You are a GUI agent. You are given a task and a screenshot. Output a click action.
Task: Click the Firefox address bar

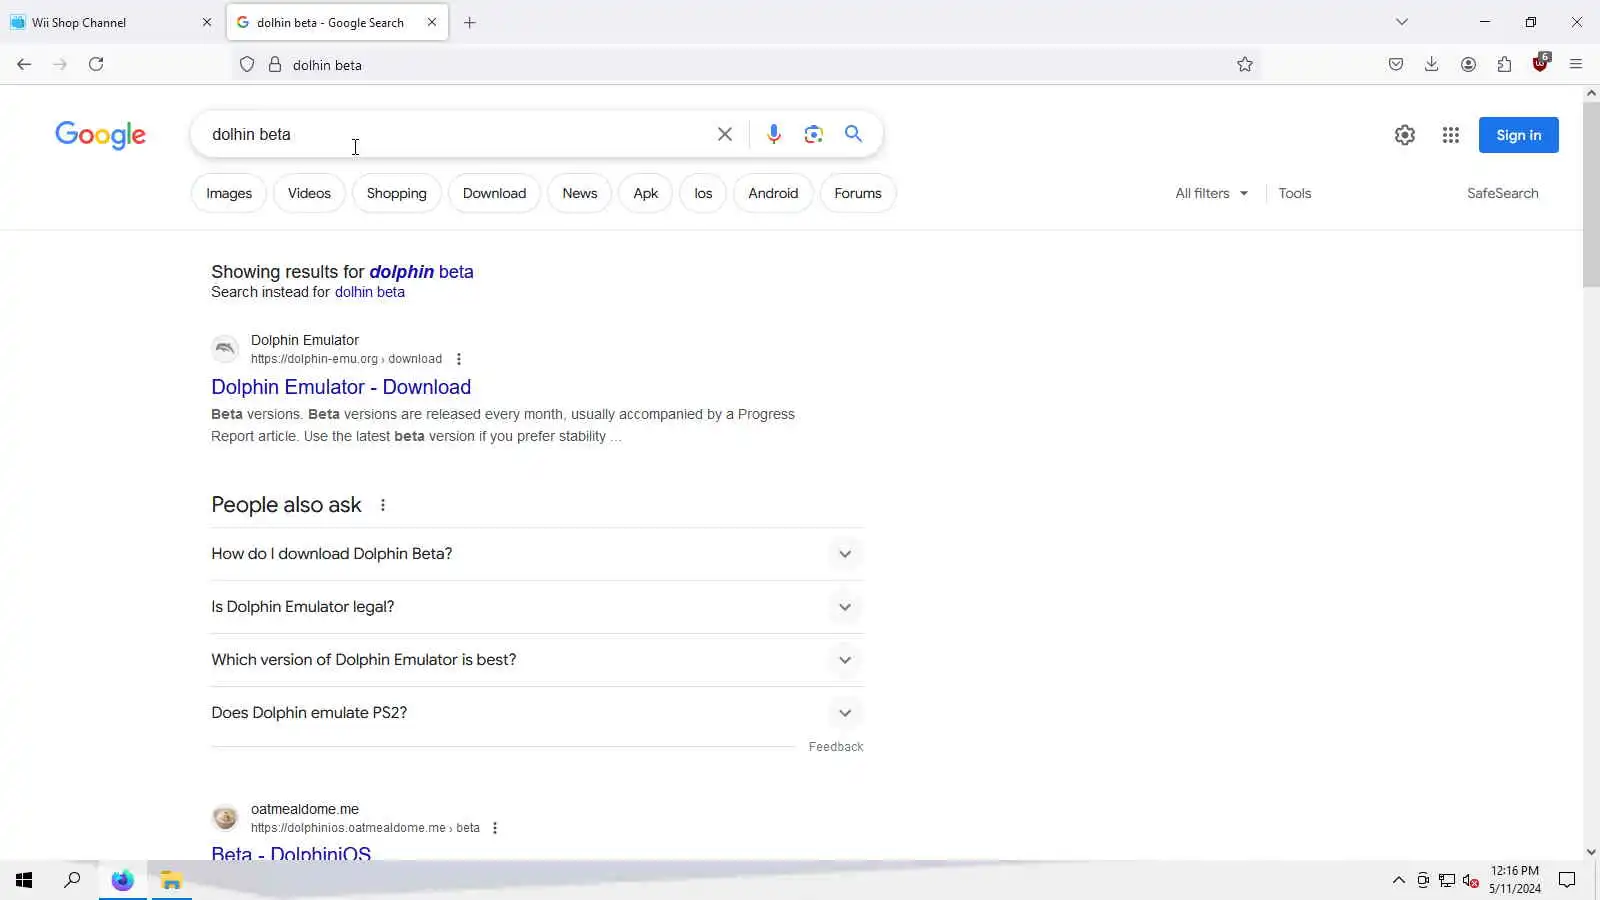[x=745, y=65]
